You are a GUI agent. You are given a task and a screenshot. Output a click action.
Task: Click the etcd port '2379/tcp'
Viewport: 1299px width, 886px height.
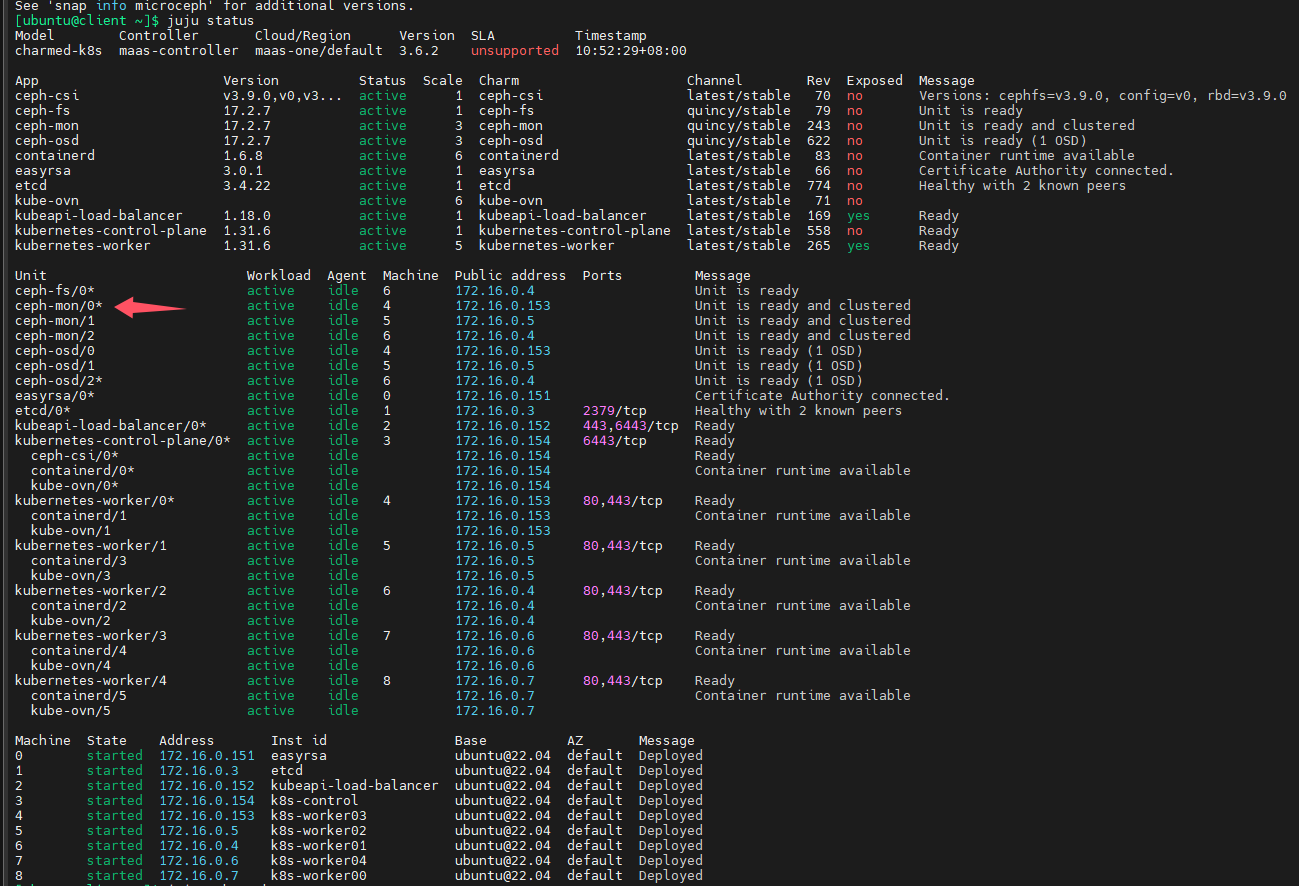615,411
